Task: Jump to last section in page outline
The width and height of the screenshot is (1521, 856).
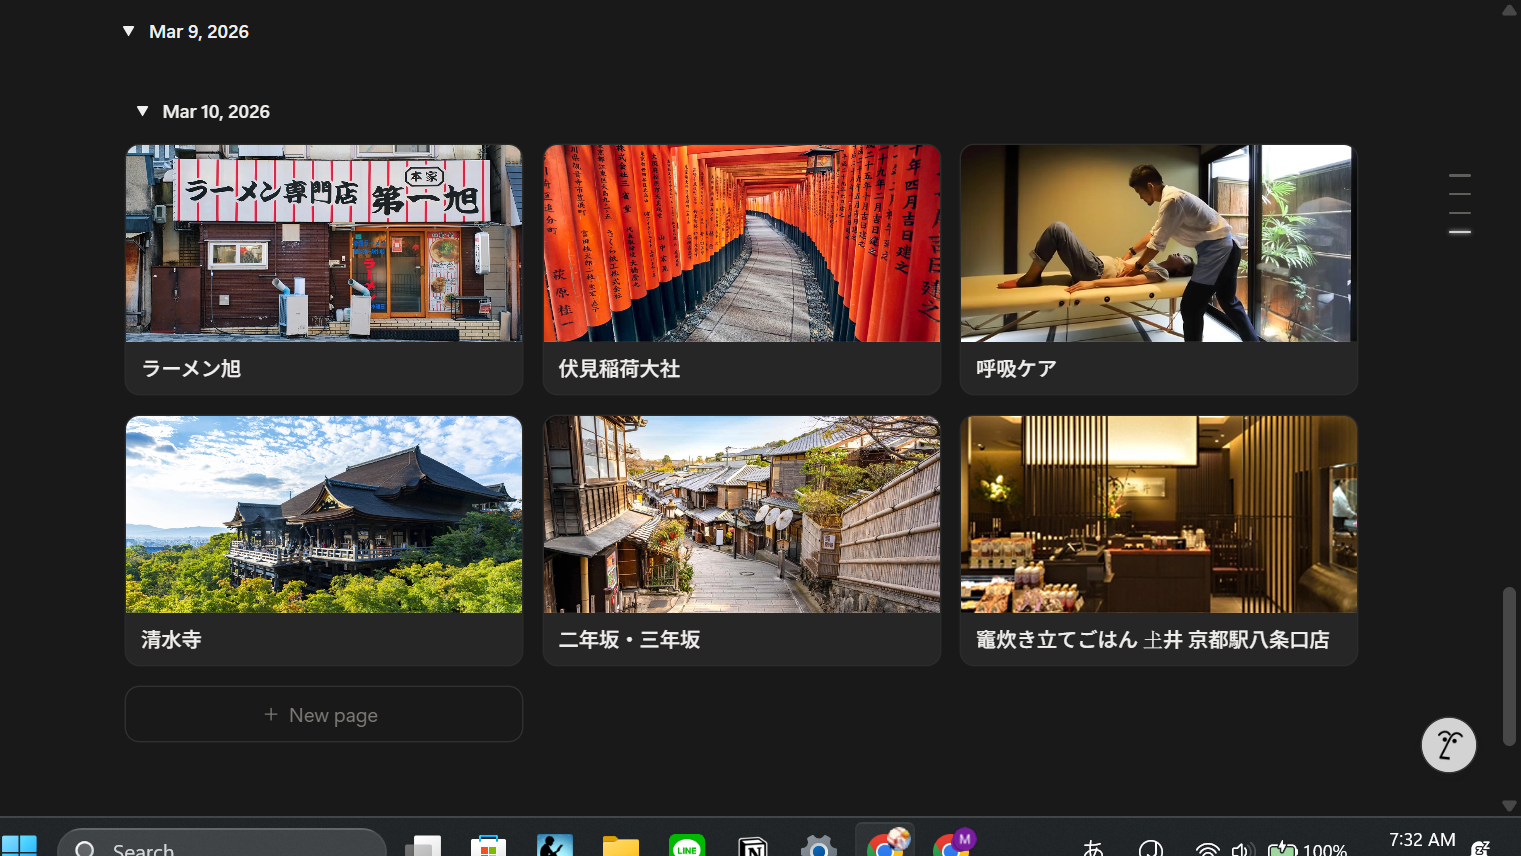Action: (1459, 232)
